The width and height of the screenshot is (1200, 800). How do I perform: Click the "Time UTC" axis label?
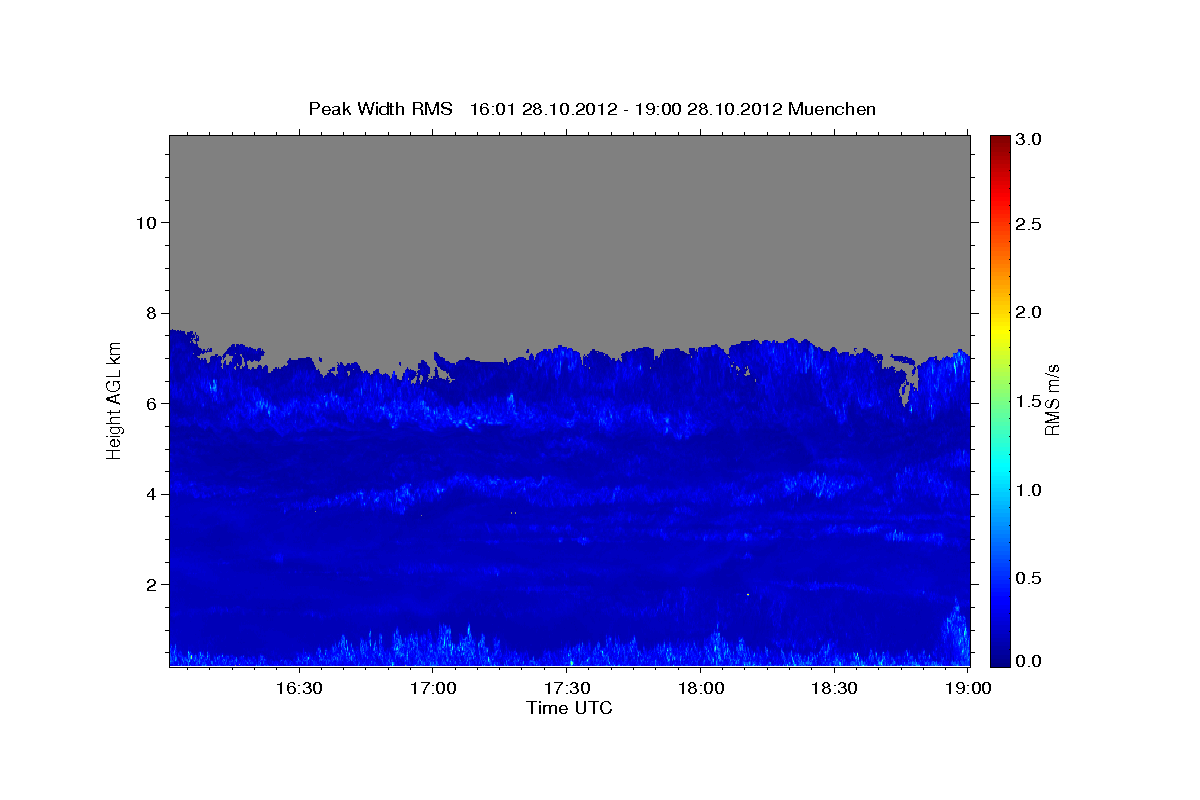click(x=569, y=708)
